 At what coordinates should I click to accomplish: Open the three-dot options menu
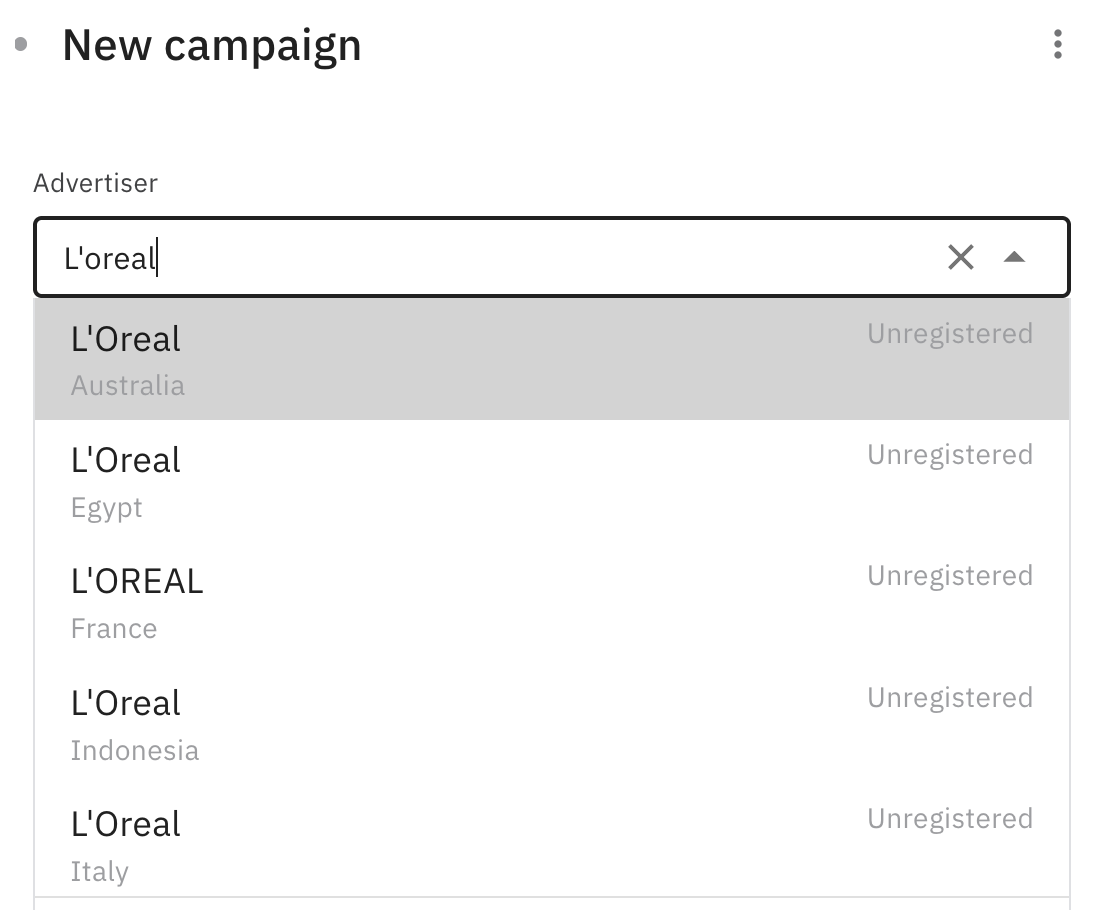1058,45
